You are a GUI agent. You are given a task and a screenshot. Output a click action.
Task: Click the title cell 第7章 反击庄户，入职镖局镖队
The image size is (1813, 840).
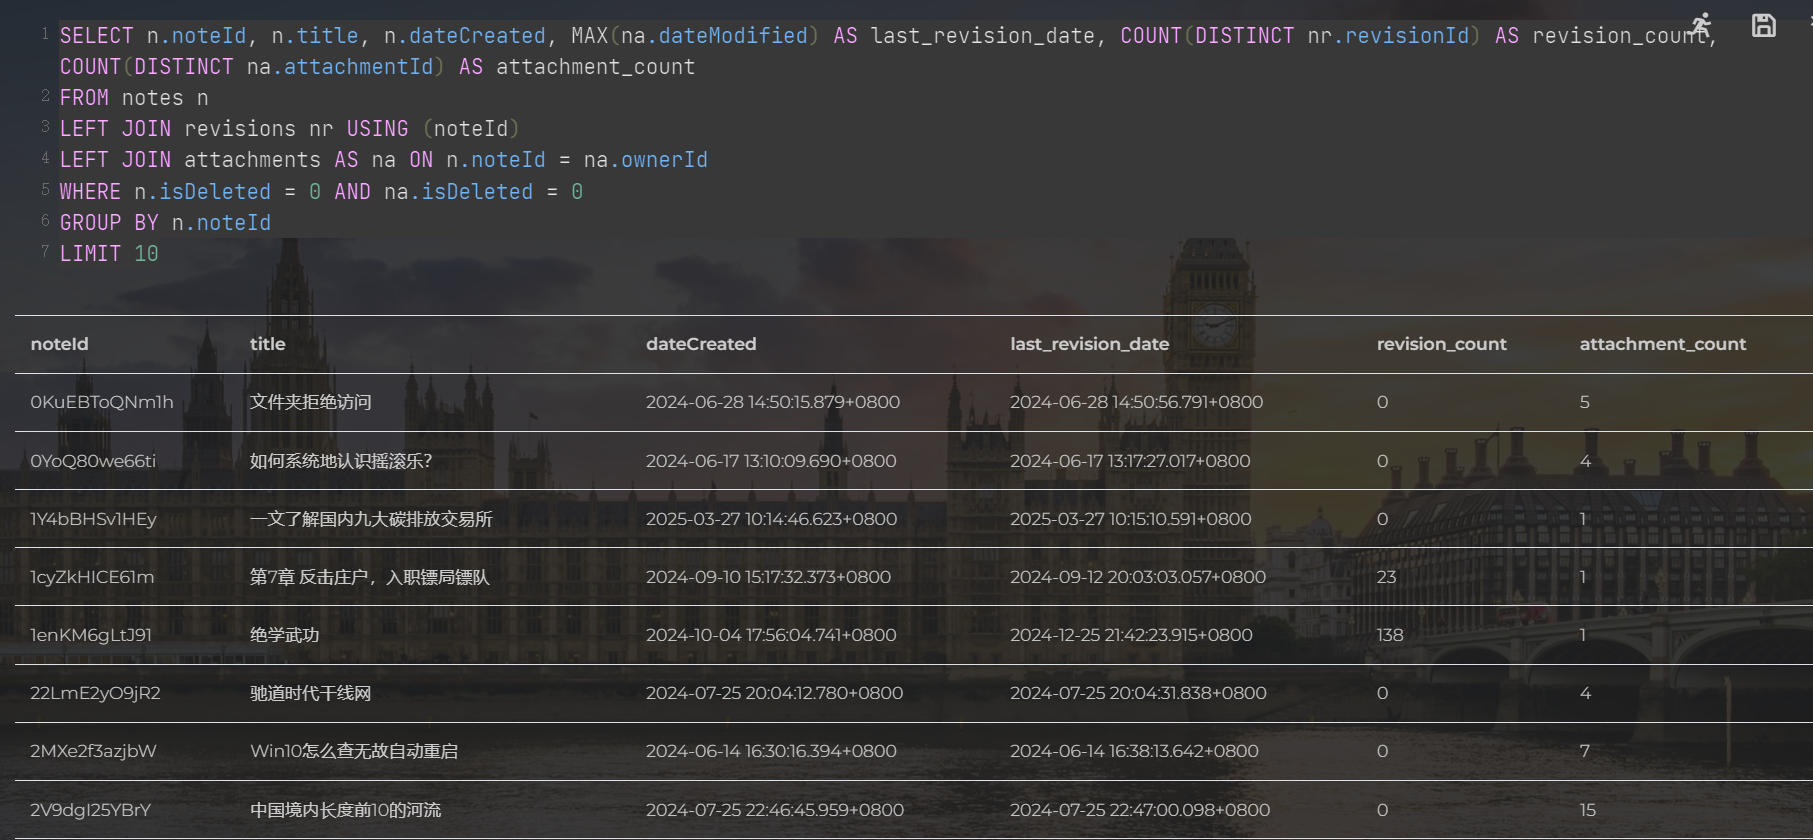370,577
